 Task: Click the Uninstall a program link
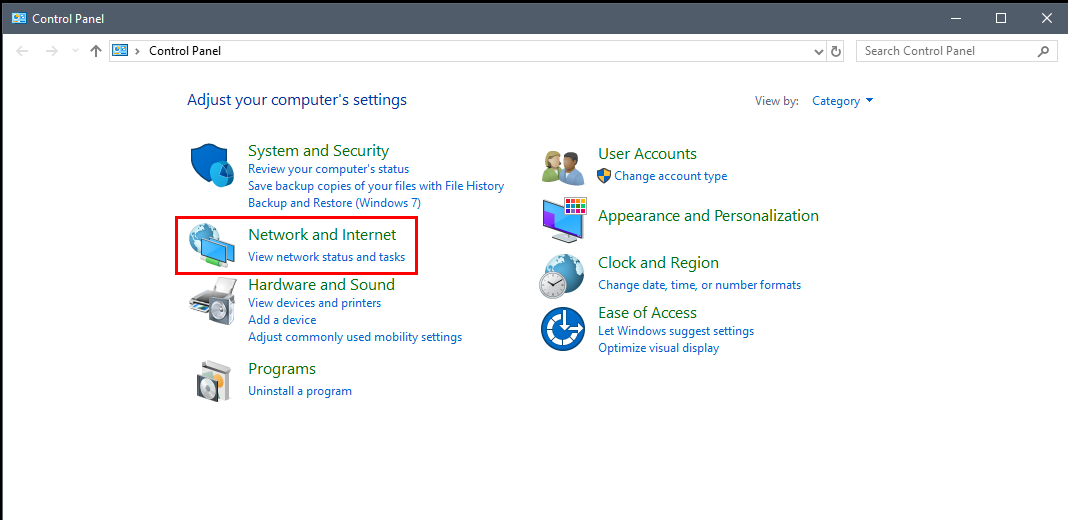coord(300,391)
